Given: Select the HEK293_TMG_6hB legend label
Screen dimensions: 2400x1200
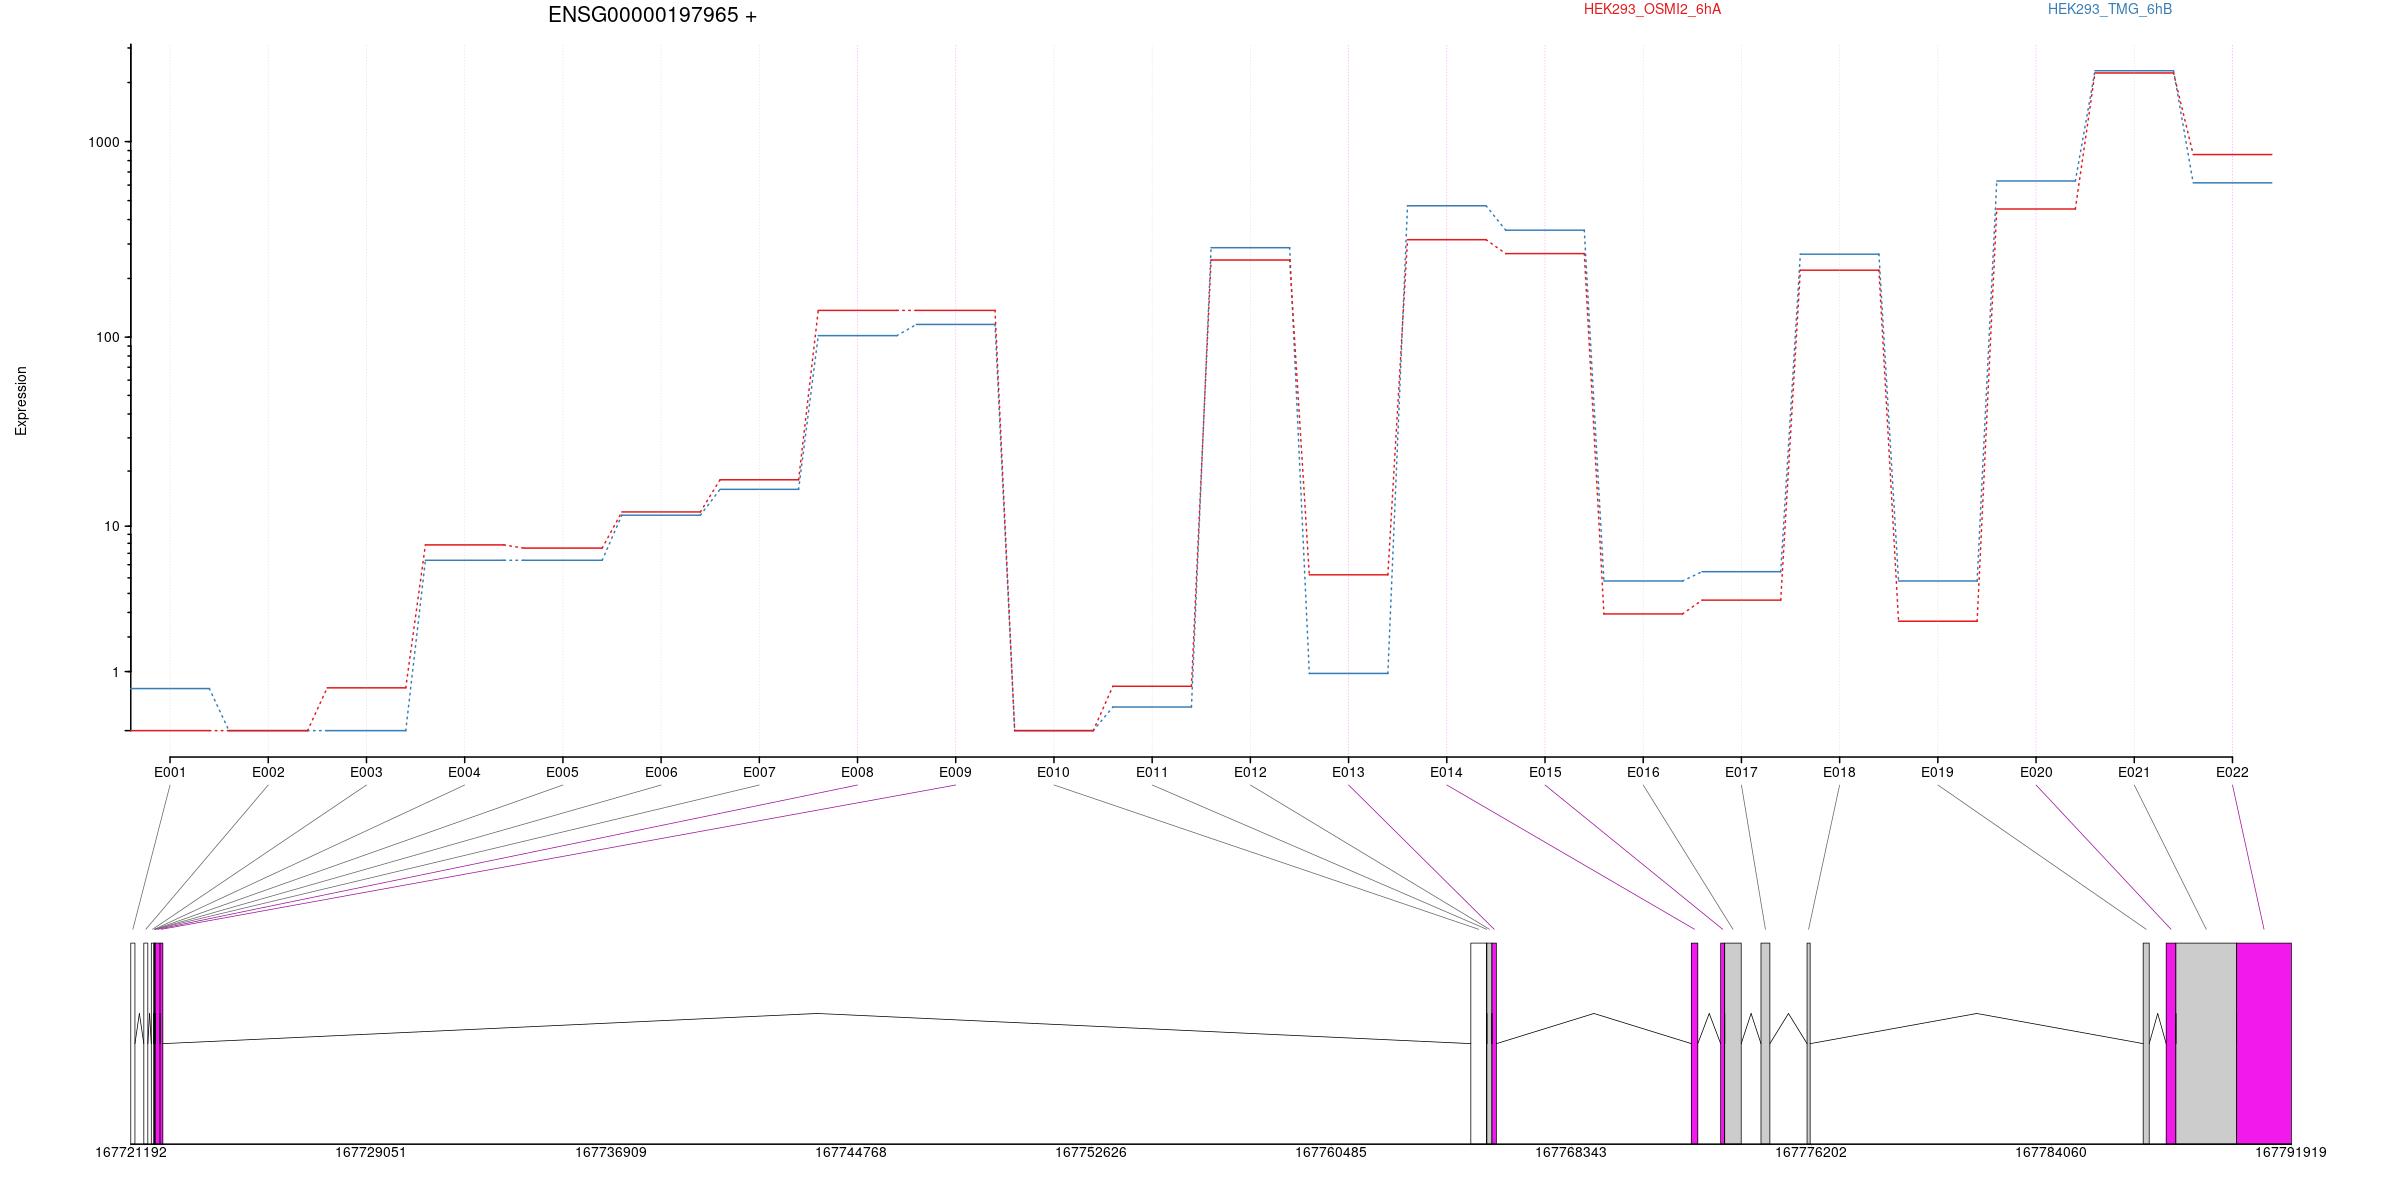Looking at the screenshot, I should [x=2110, y=9].
